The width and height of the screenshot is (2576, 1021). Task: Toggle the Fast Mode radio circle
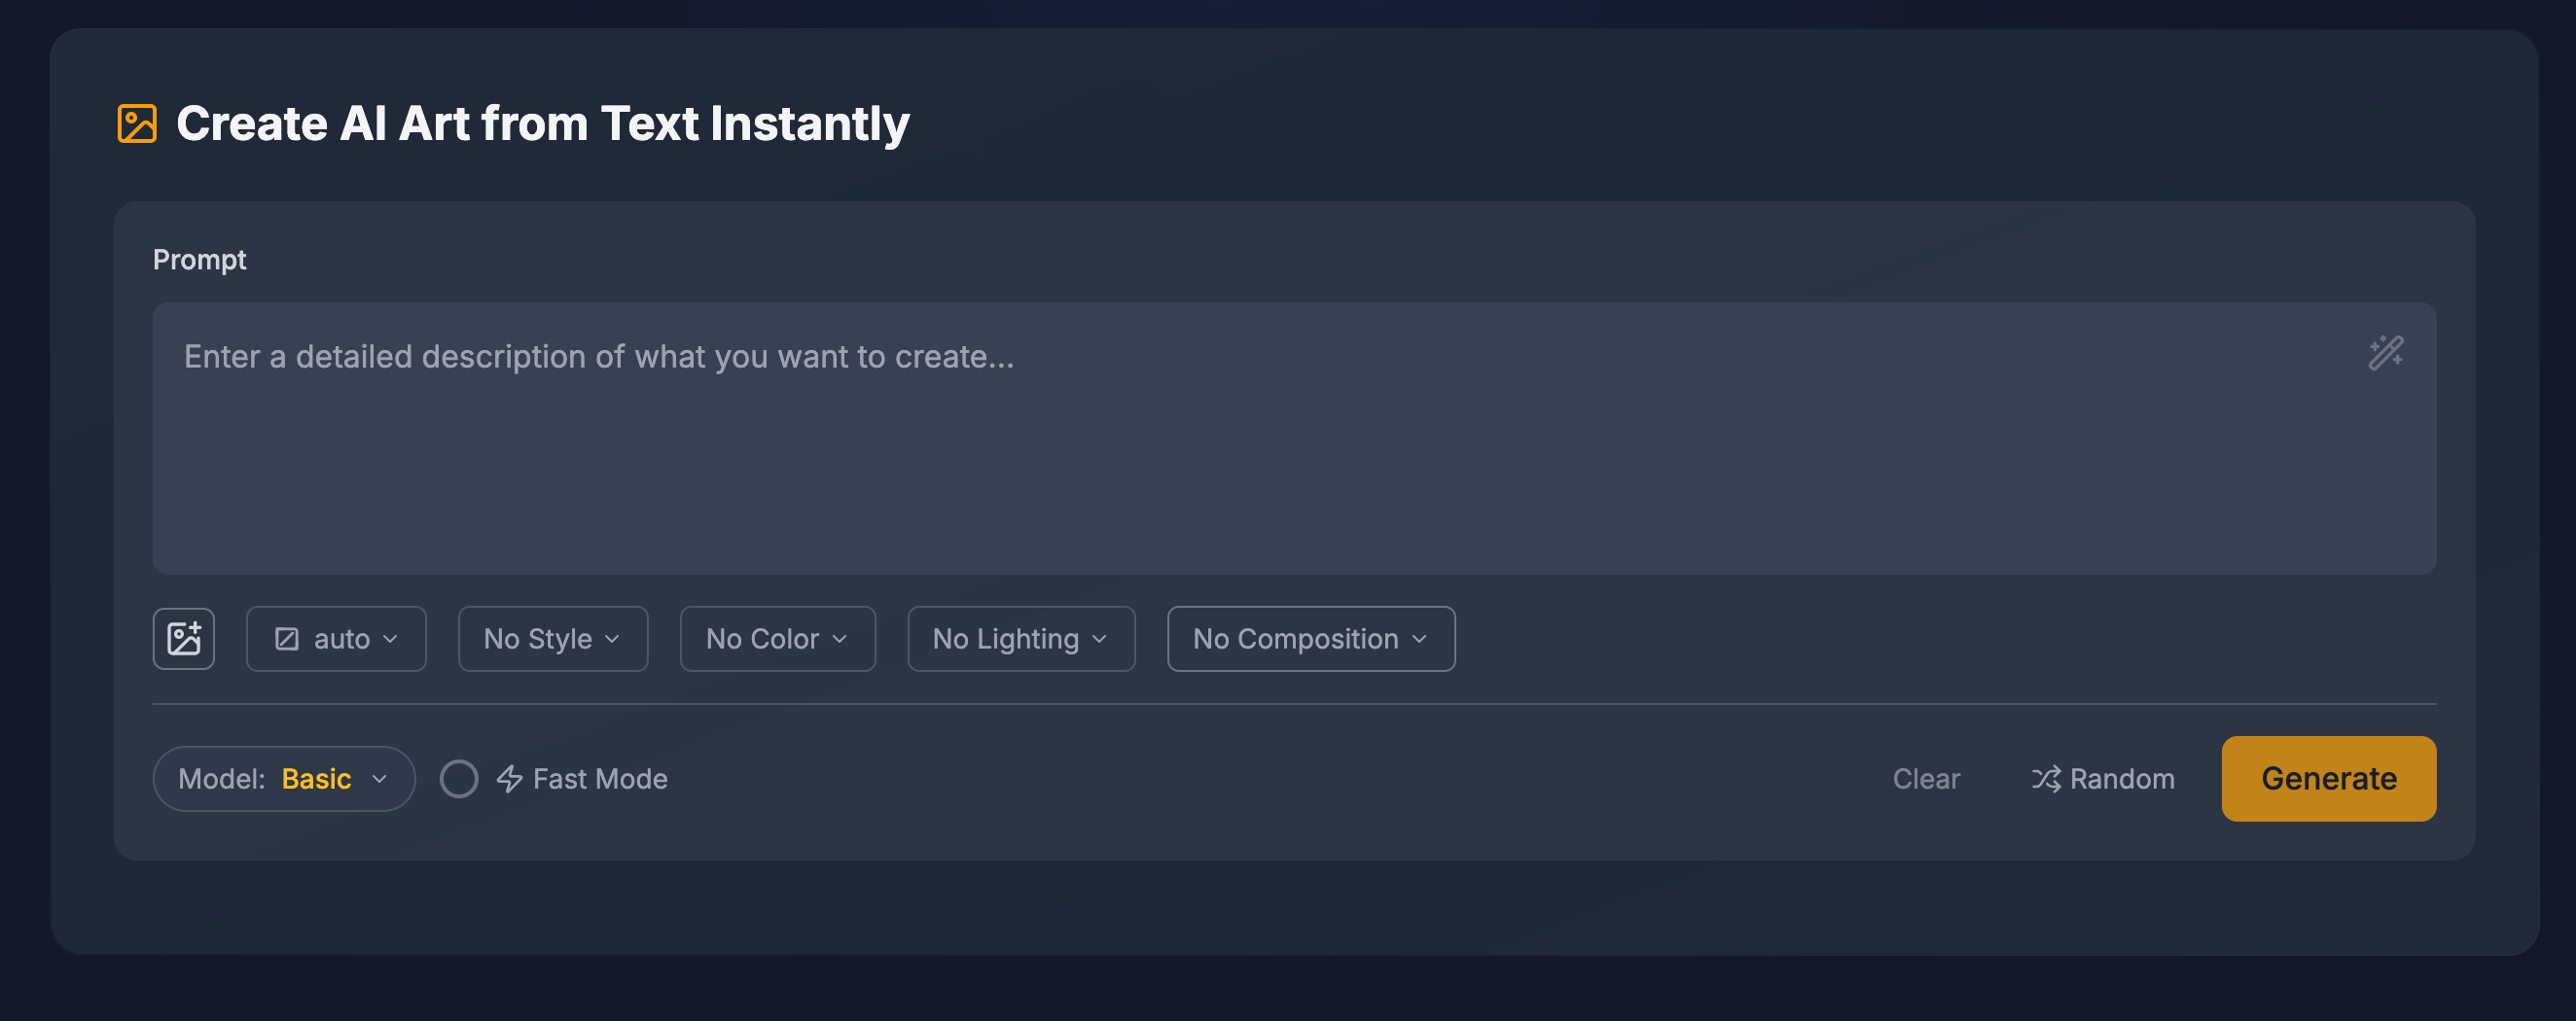(x=459, y=779)
